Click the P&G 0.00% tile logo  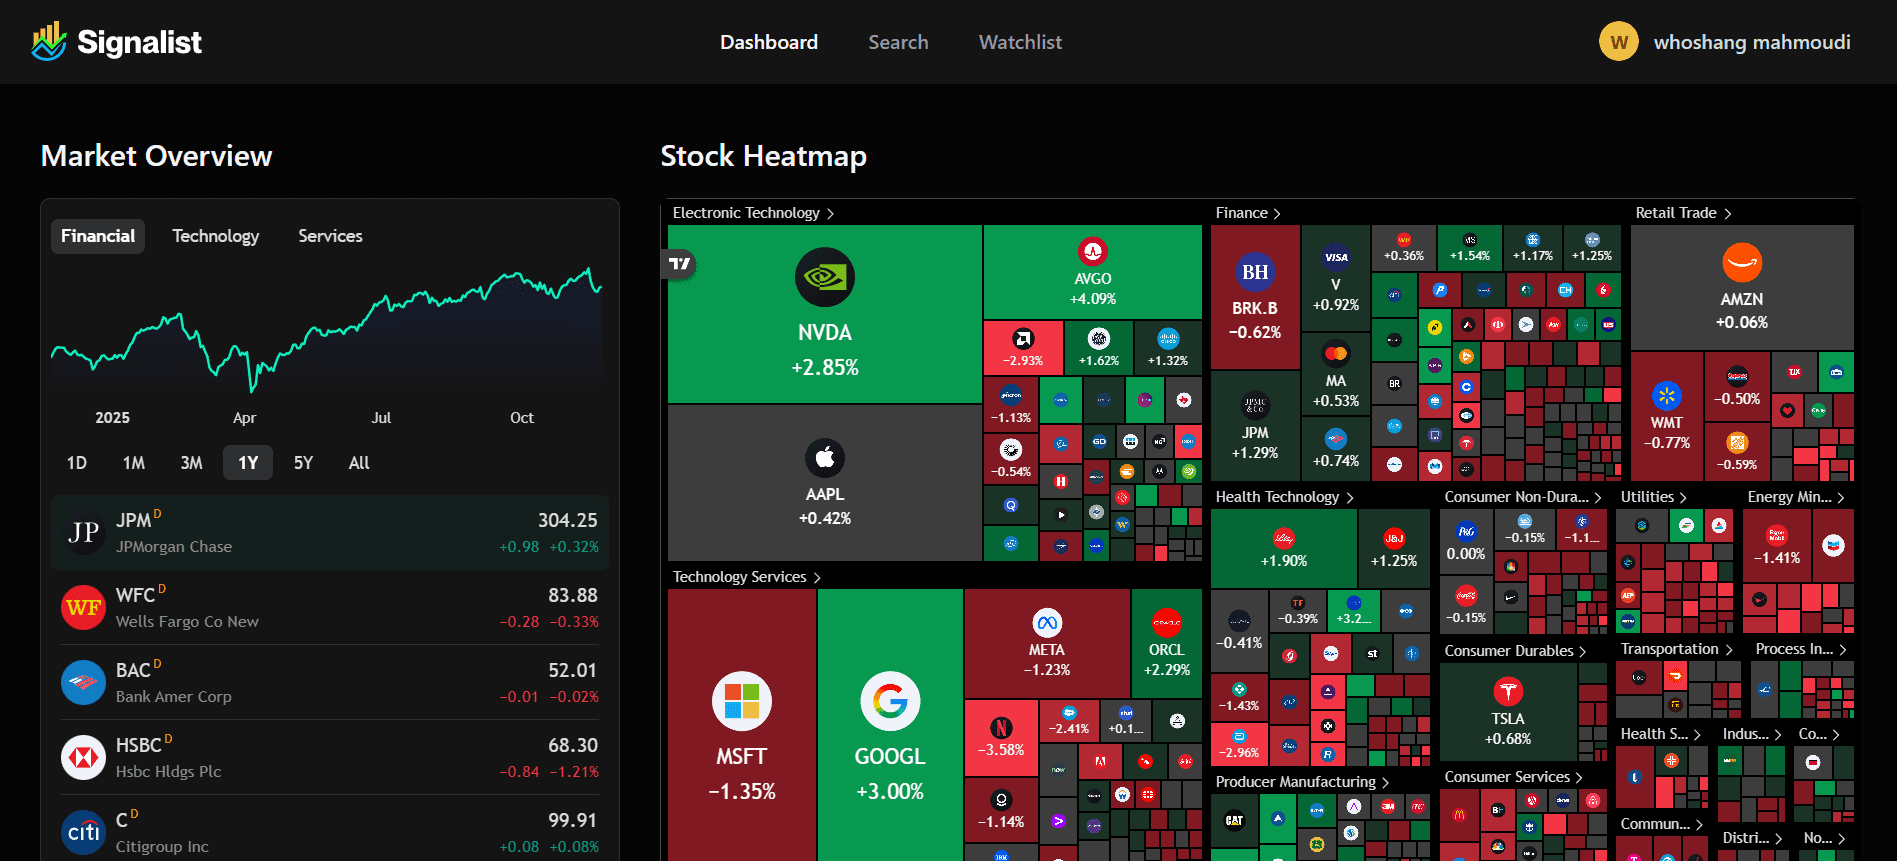tap(1466, 532)
